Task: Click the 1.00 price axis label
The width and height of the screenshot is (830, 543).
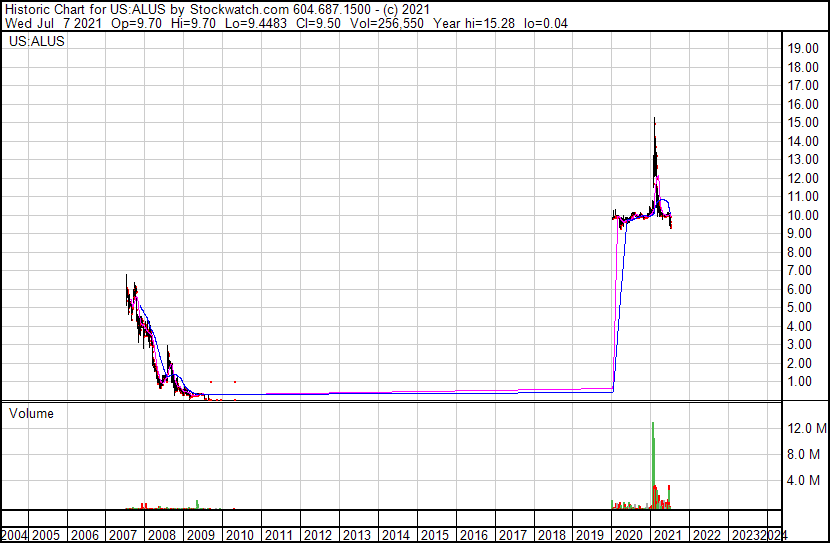Action: pyautogui.click(x=806, y=382)
